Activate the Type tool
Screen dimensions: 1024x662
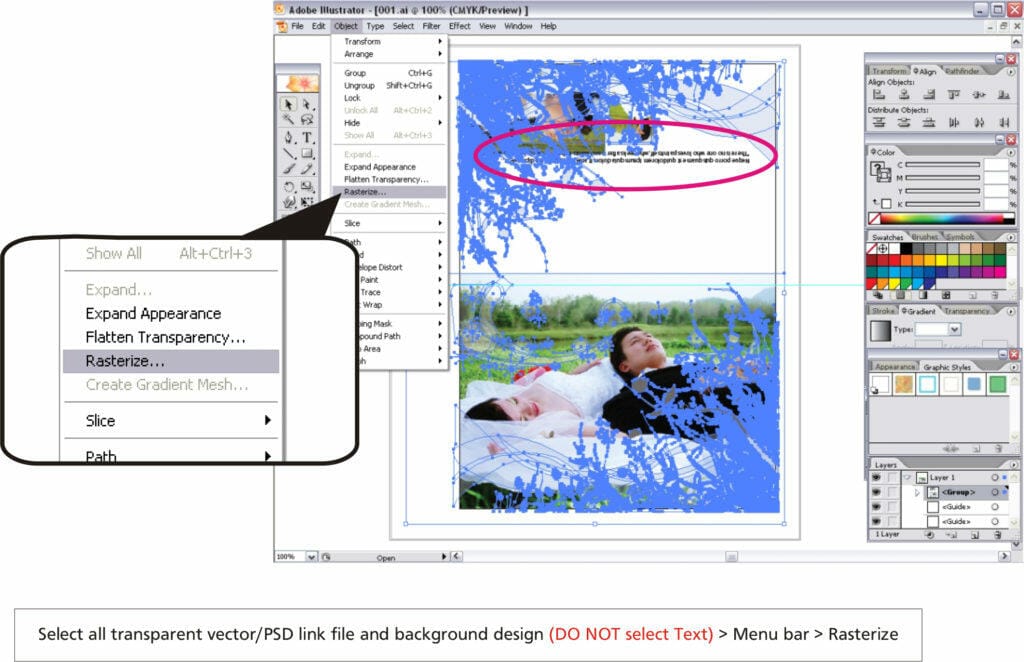coord(307,137)
